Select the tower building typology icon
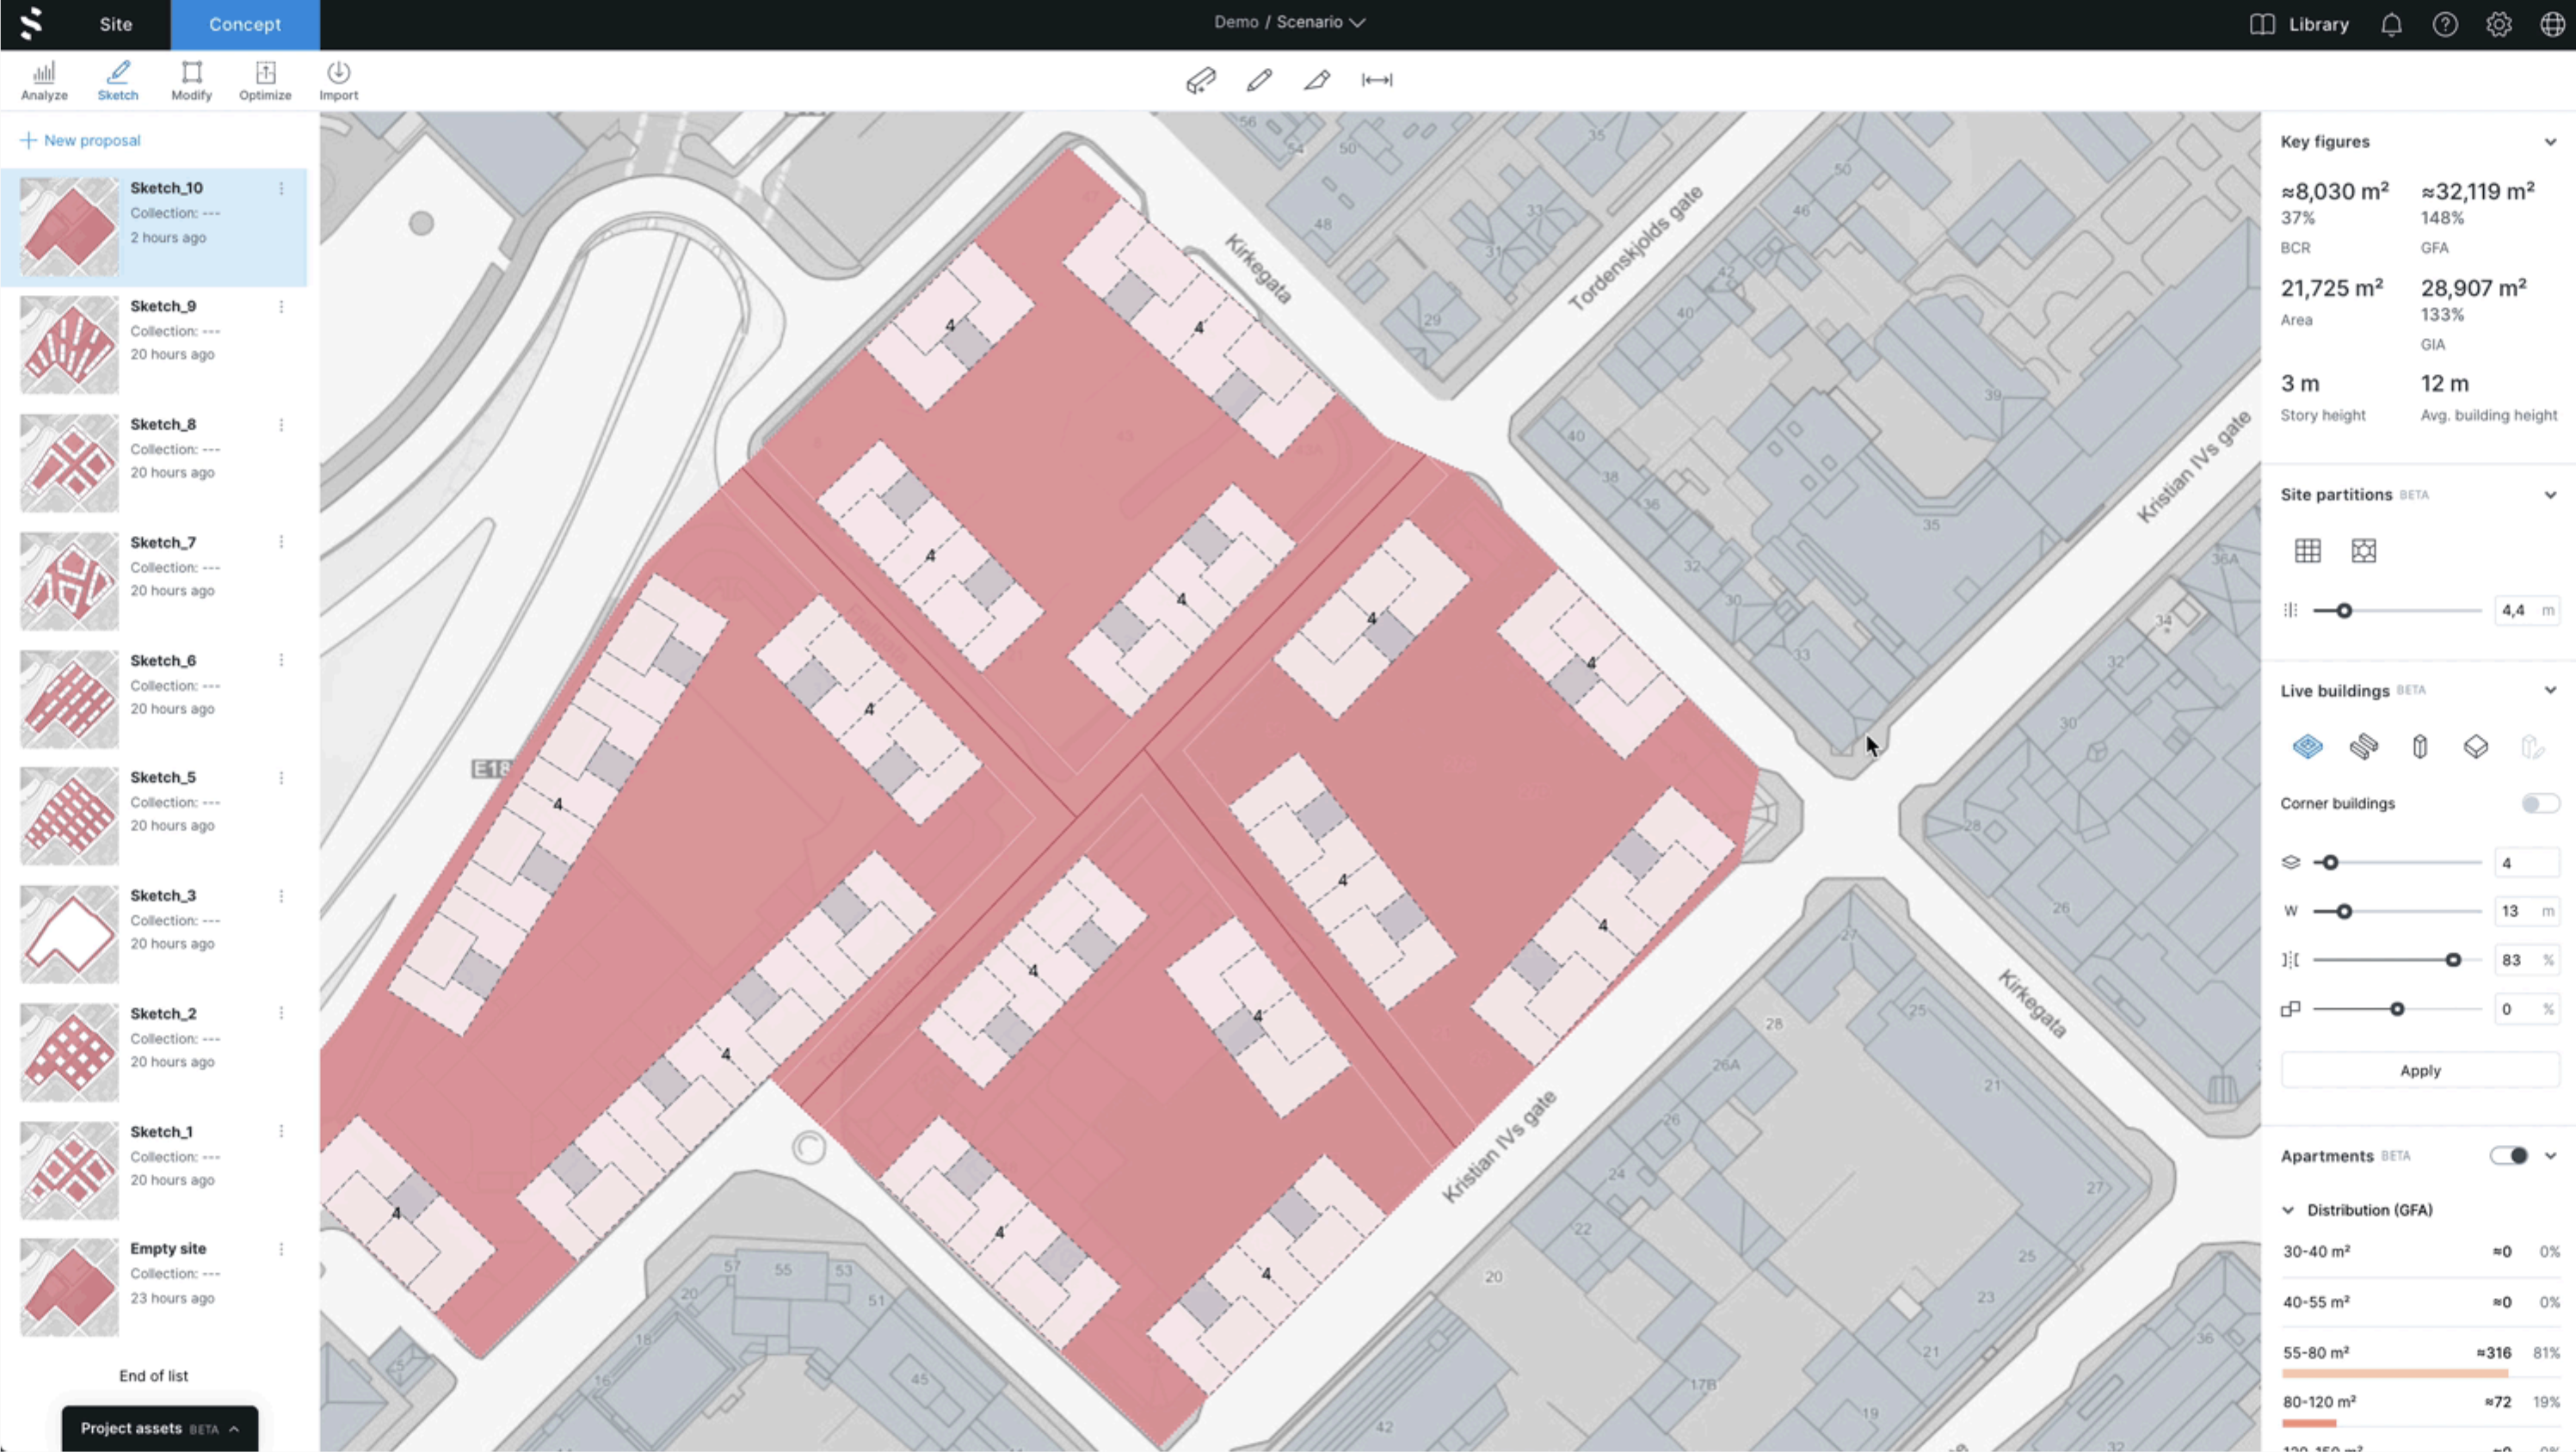The height and width of the screenshot is (1452, 2576). (x=2420, y=747)
